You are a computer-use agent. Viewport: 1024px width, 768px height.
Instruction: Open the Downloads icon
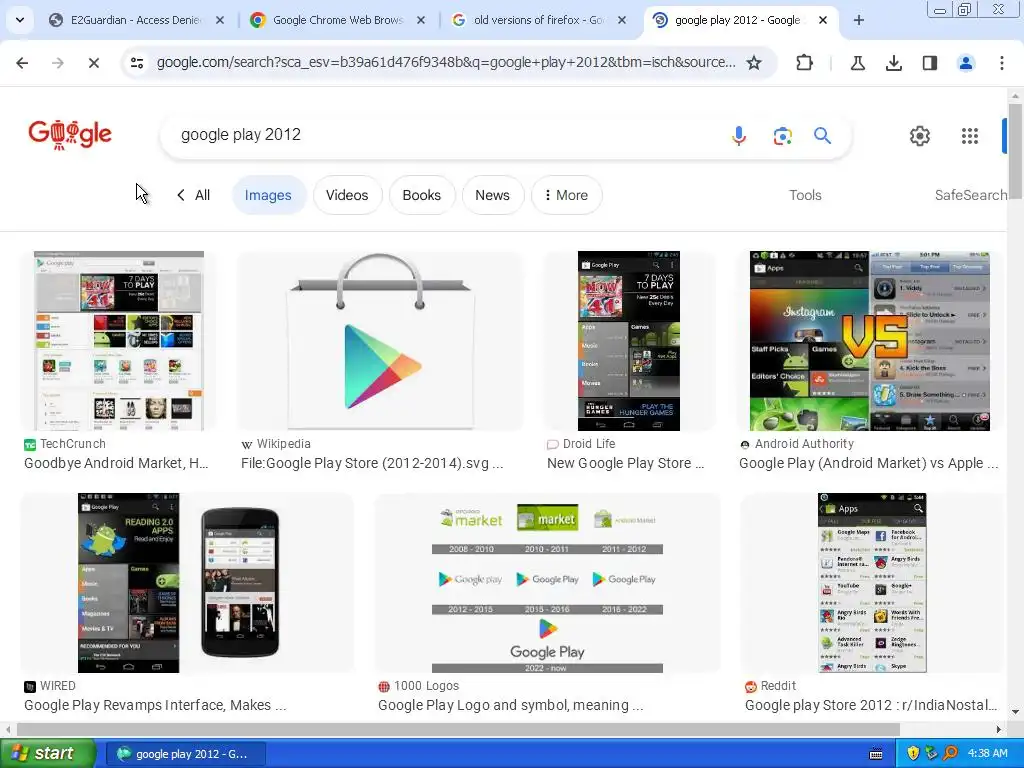point(893,63)
